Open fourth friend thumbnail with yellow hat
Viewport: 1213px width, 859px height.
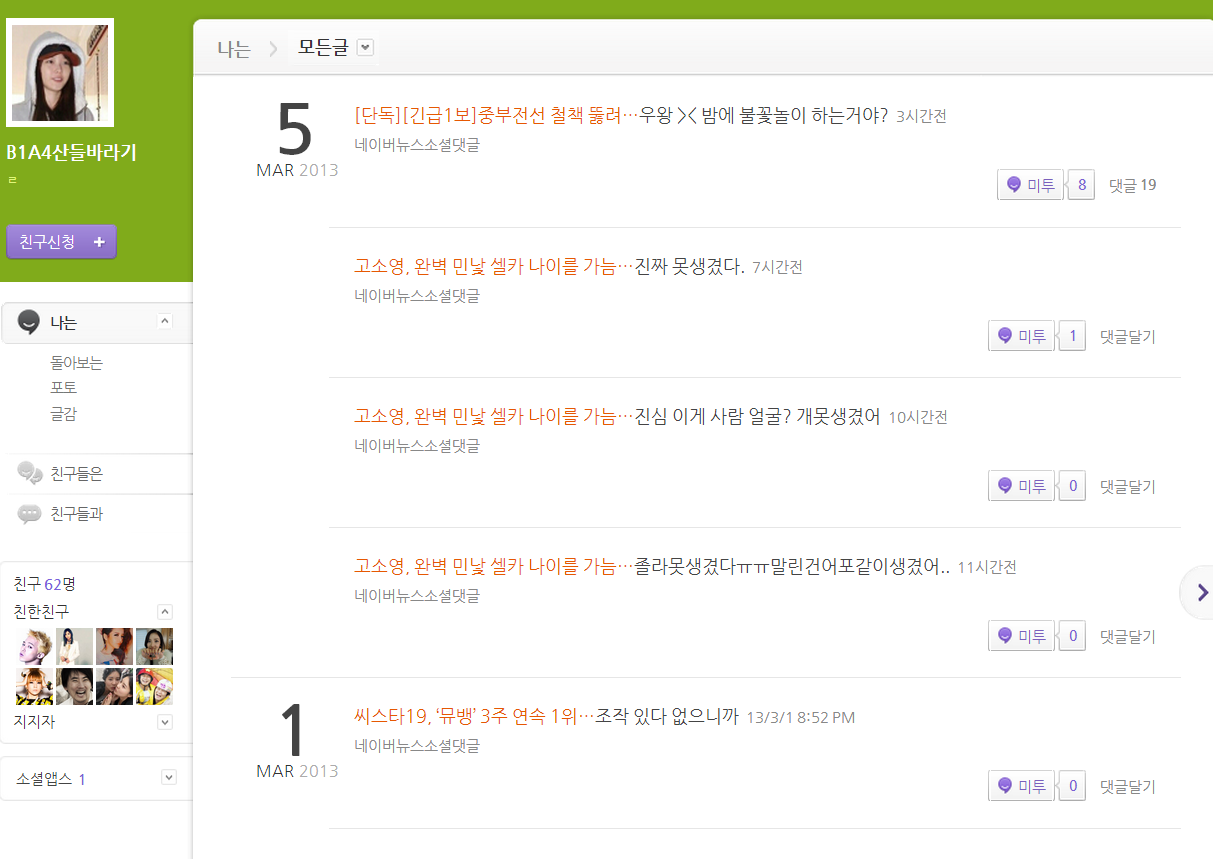click(154, 686)
